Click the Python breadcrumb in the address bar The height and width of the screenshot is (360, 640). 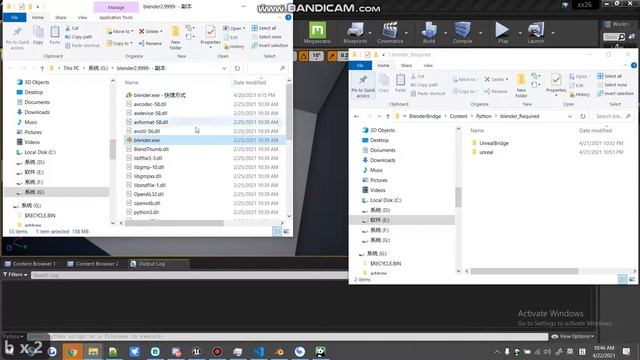click(x=484, y=116)
